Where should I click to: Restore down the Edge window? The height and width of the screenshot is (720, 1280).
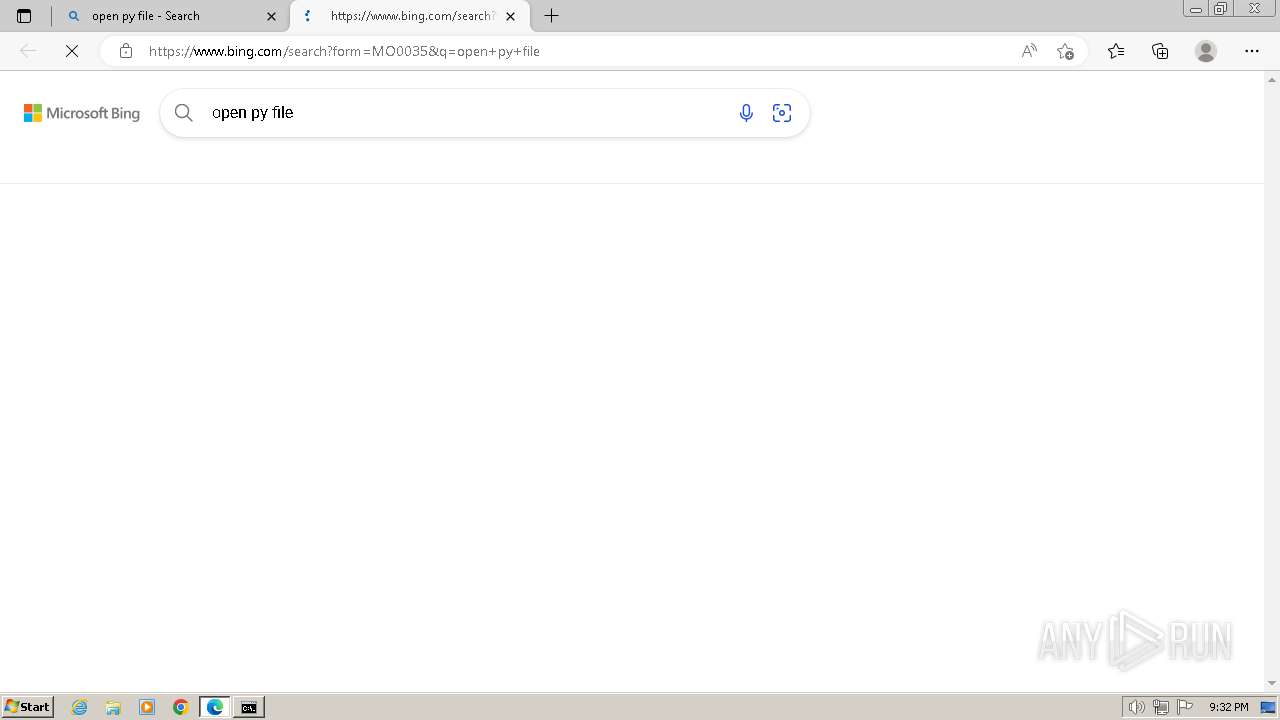[1221, 9]
